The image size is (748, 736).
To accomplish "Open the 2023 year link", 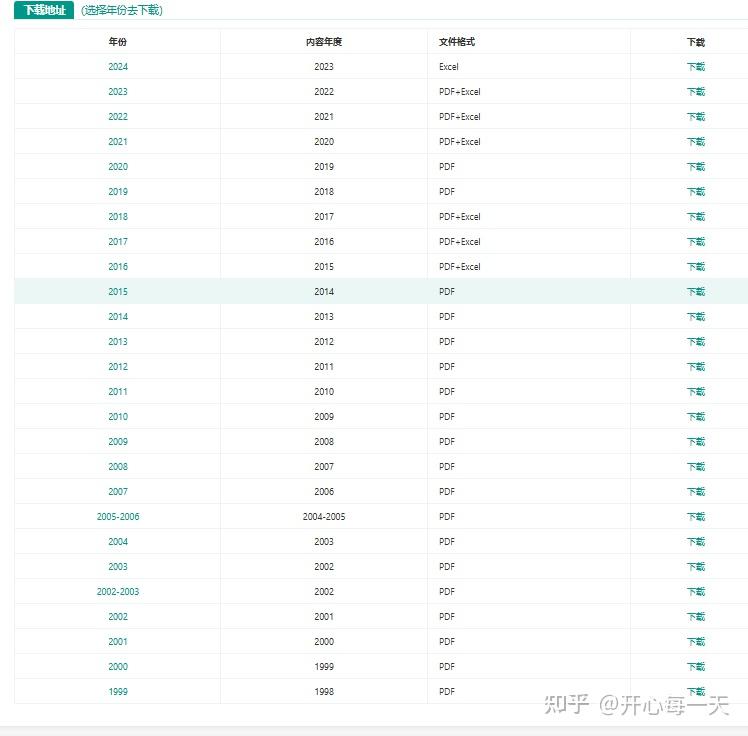I will click(x=118, y=92).
